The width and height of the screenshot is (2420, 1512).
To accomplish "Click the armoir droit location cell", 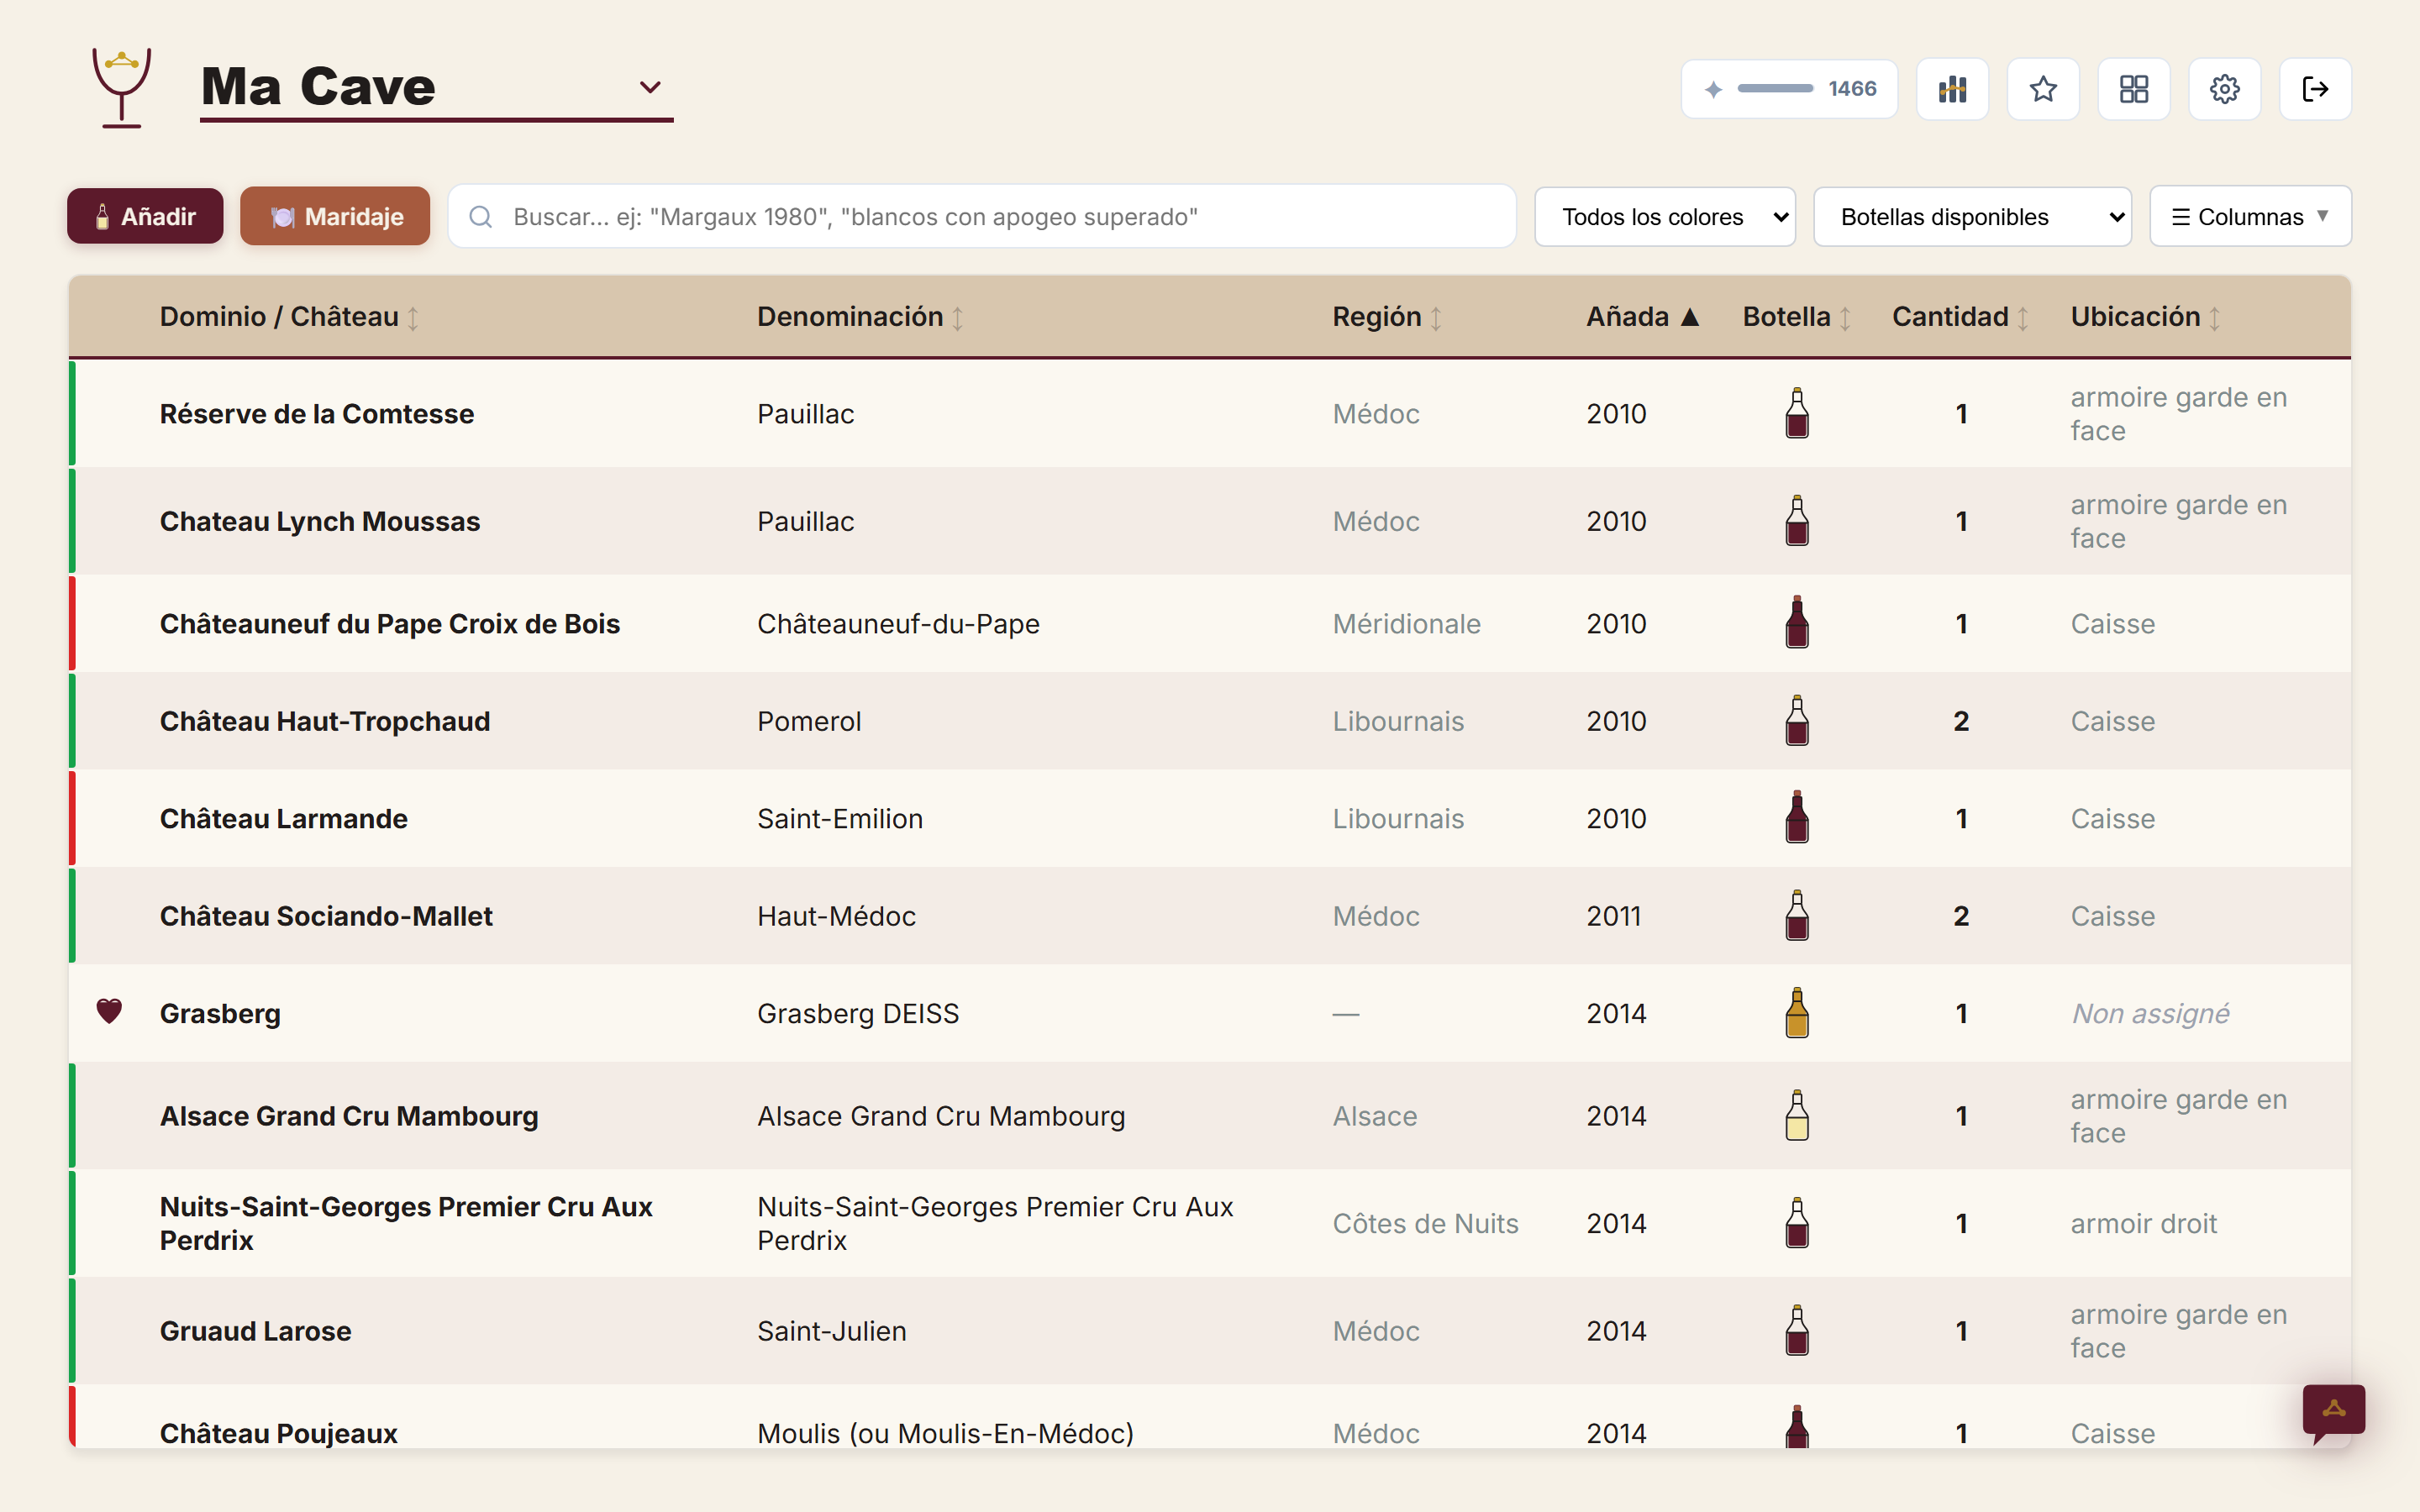I will coord(2144,1223).
